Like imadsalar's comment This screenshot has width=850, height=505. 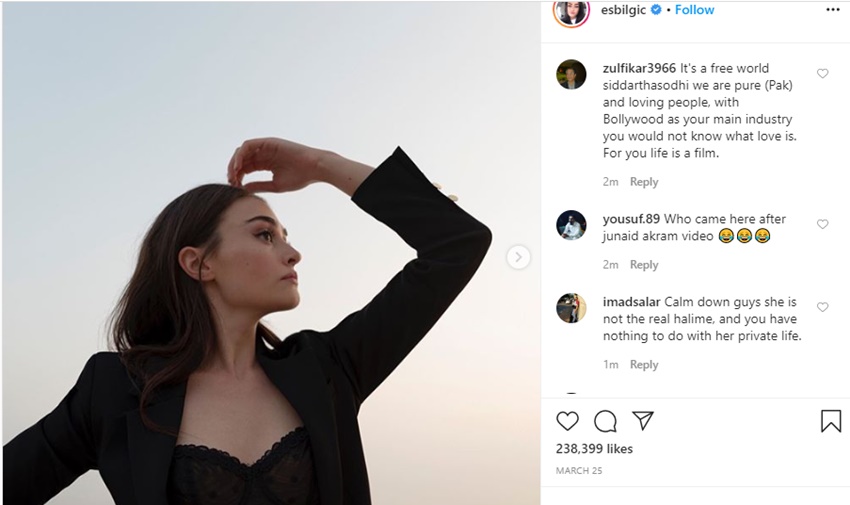point(823,307)
